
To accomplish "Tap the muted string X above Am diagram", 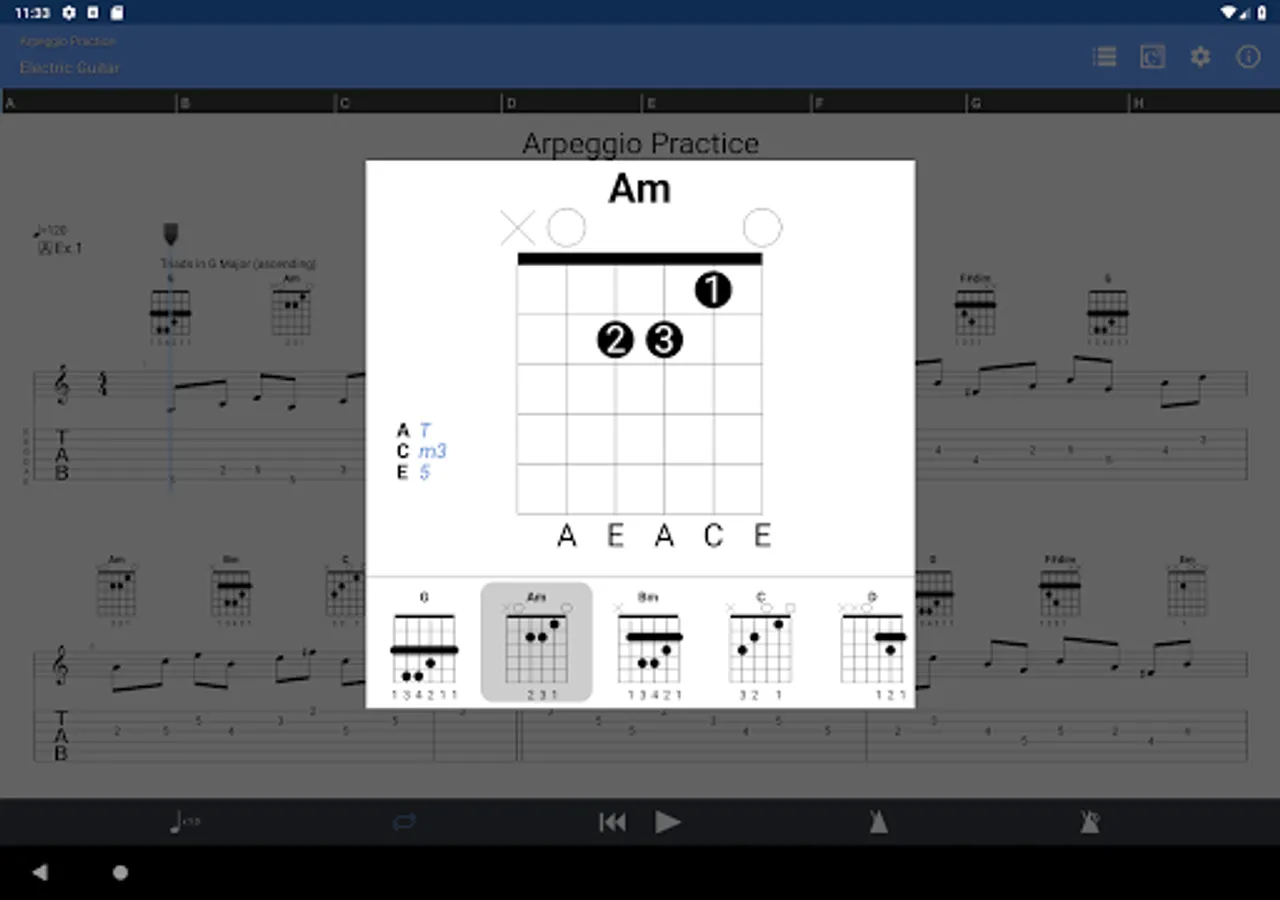I will tap(517, 228).
